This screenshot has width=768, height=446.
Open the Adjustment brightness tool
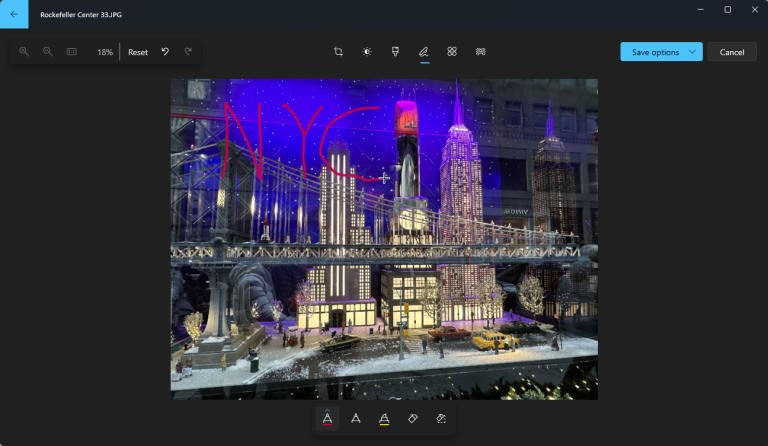tap(367, 51)
